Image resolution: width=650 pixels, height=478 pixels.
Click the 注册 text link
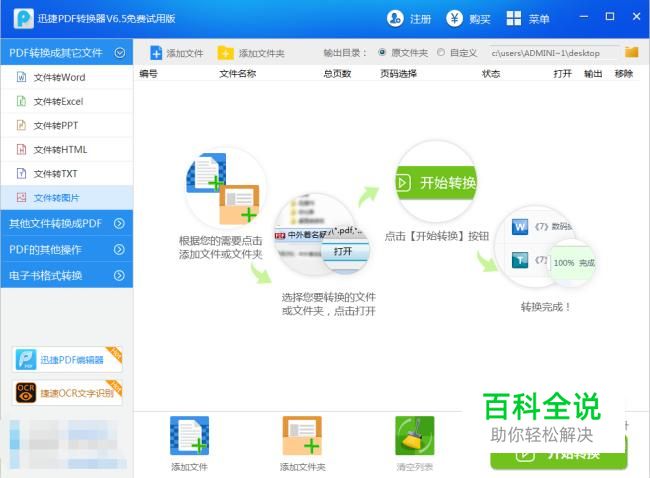[420, 19]
